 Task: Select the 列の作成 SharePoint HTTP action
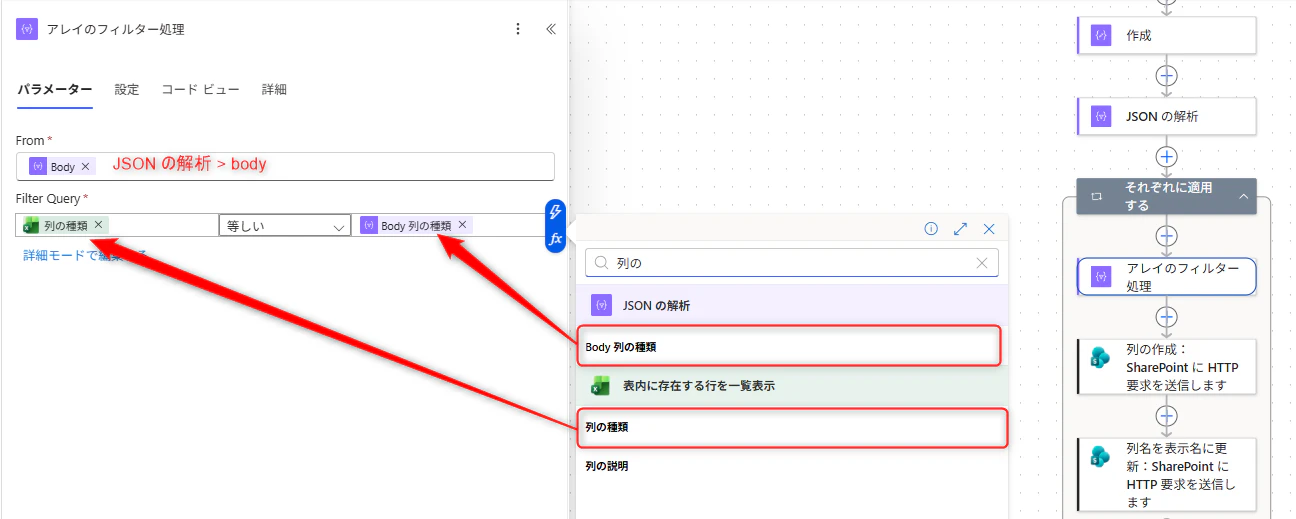pyautogui.click(x=1166, y=366)
